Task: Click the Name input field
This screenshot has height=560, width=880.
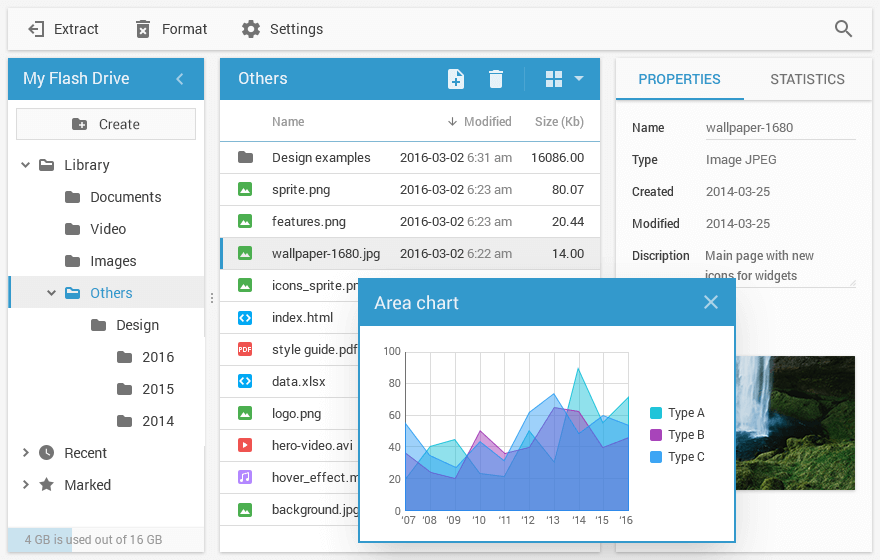Action: 779,128
